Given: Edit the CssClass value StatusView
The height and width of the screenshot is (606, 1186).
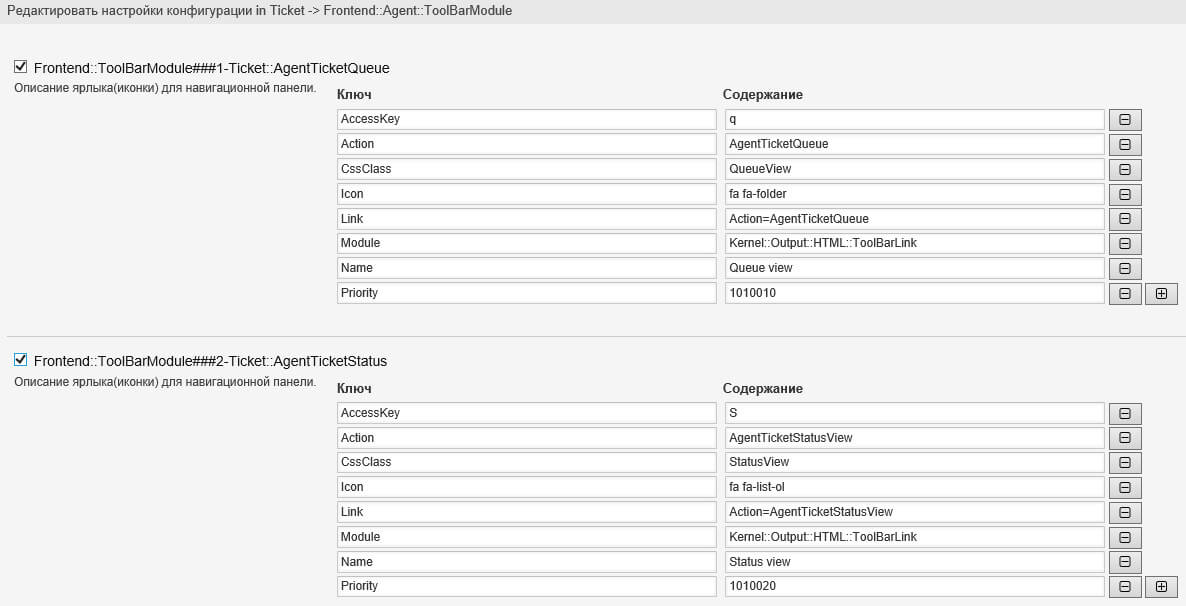Looking at the screenshot, I should coord(914,462).
